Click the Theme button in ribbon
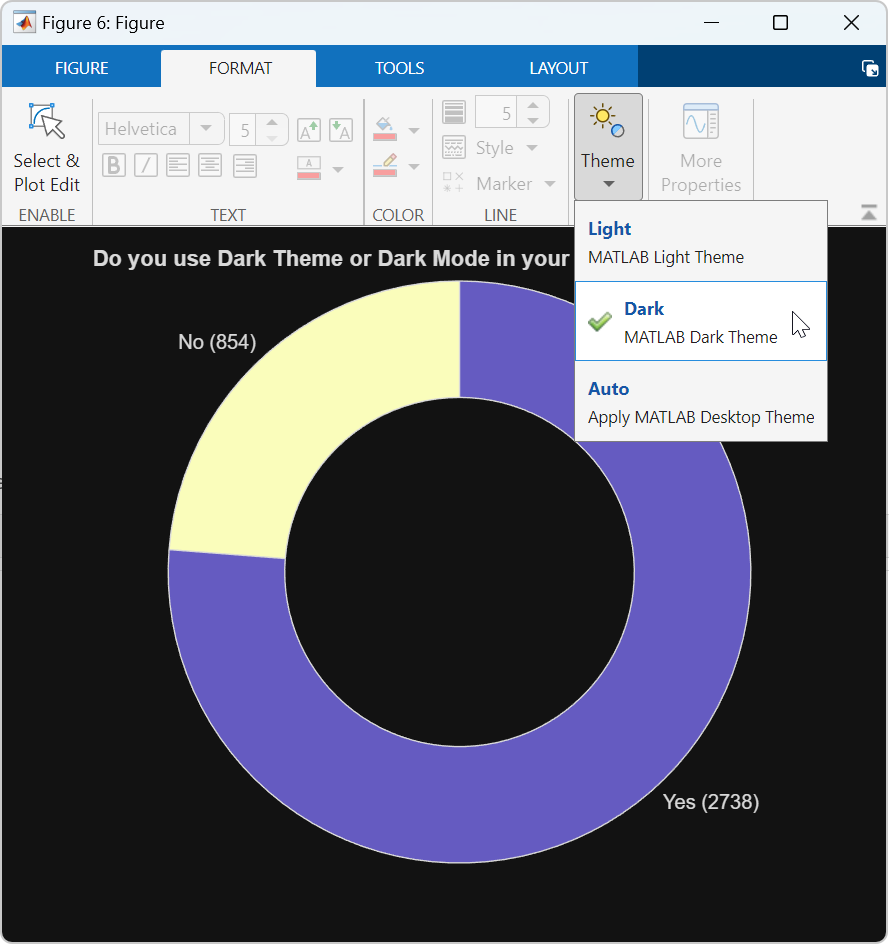Screen dimensions: 889x944 pos(608,147)
